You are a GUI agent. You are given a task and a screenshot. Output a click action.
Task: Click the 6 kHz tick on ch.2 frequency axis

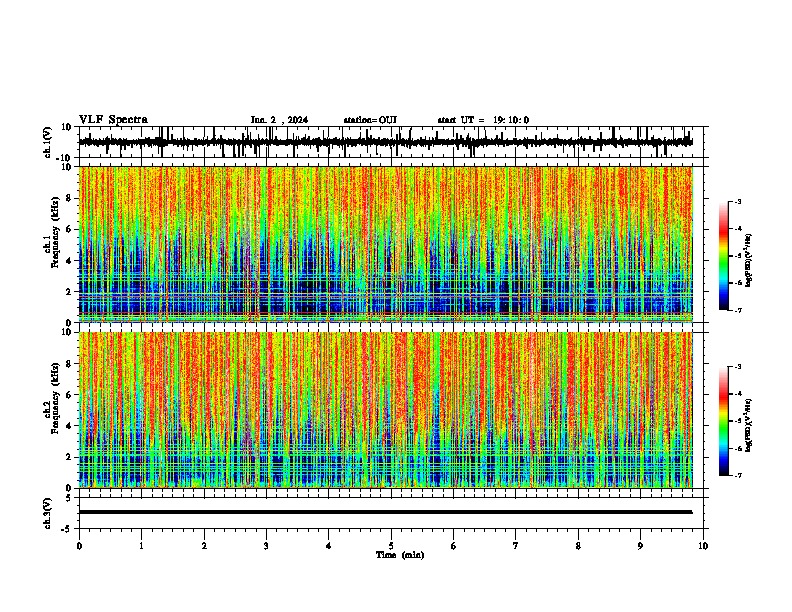(x=71, y=395)
